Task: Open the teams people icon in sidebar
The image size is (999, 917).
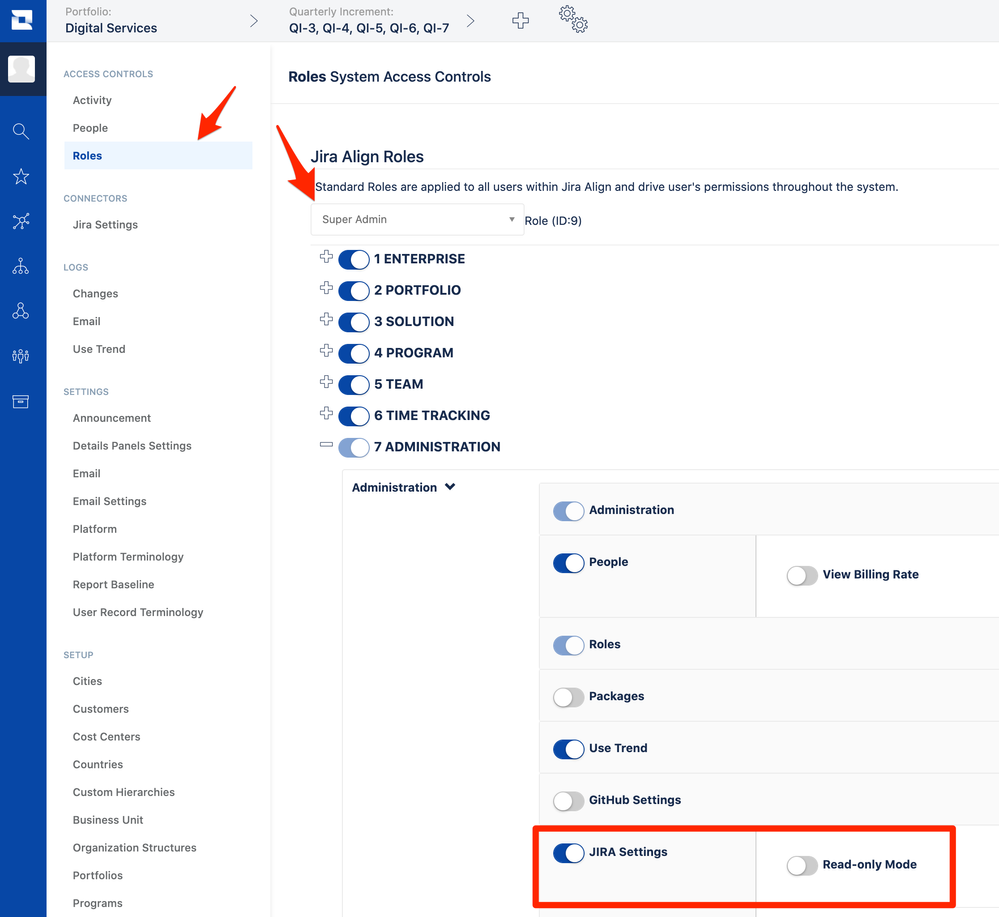Action: pyautogui.click(x=21, y=356)
